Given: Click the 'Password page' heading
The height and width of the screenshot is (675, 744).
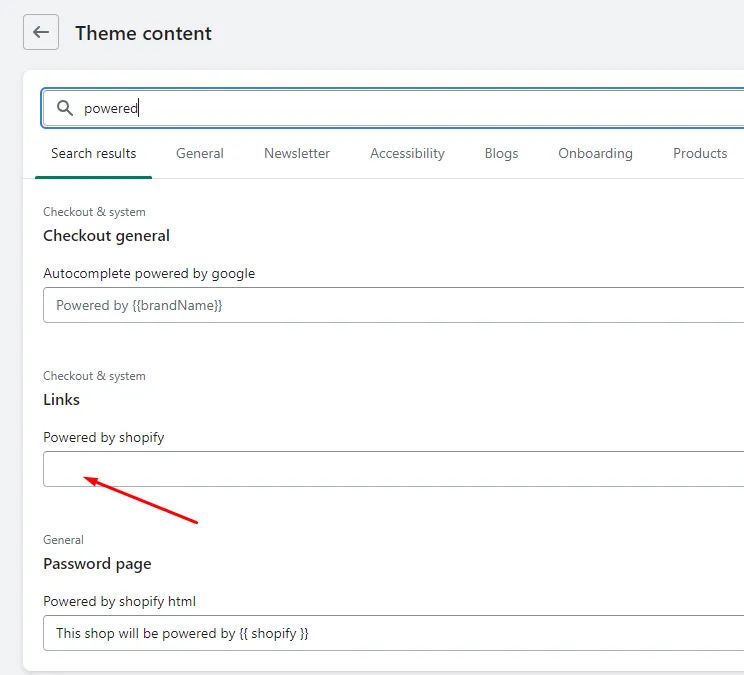Looking at the screenshot, I should tap(97, 564).
